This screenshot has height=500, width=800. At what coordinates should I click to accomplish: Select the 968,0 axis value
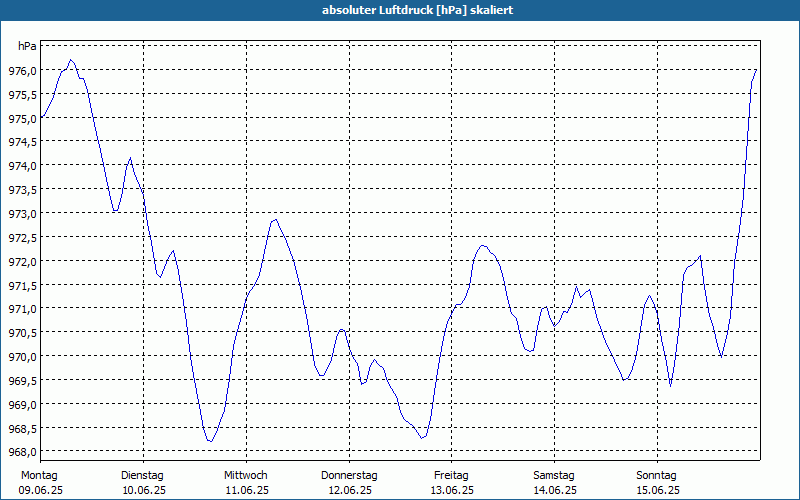pos(22,452)
